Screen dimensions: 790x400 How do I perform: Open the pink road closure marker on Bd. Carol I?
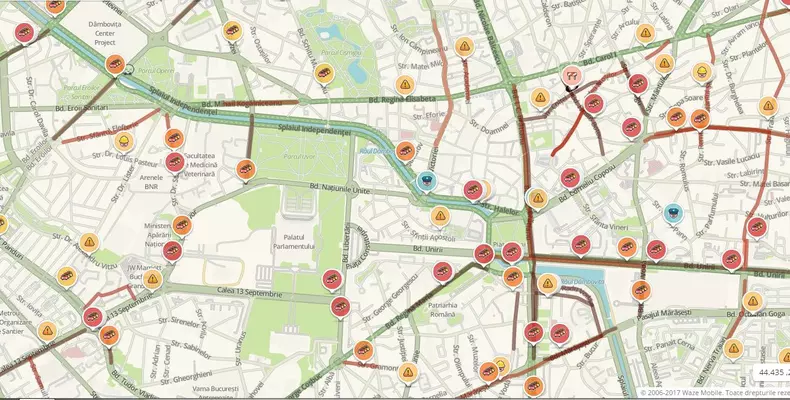click(572, 76)
